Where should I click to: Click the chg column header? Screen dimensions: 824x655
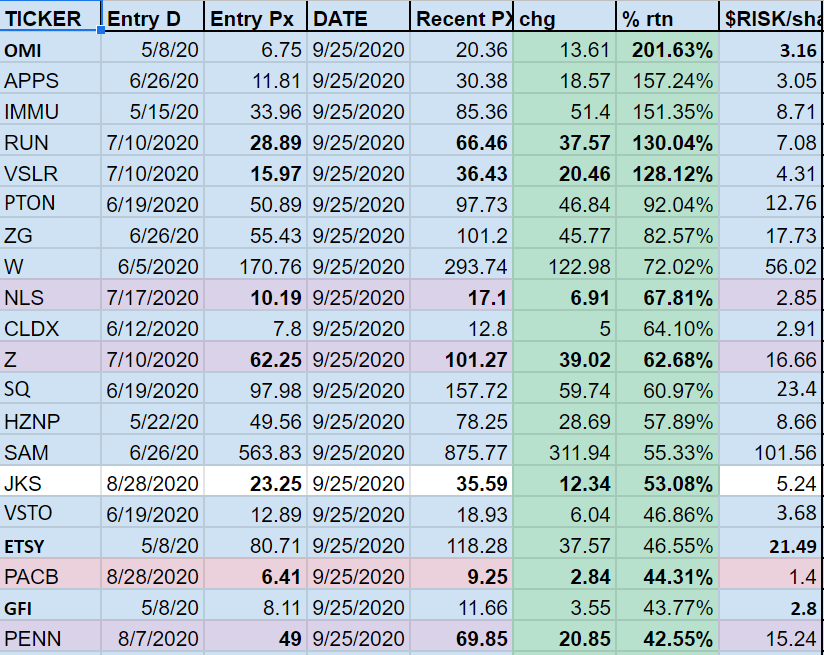click(564, 16)
